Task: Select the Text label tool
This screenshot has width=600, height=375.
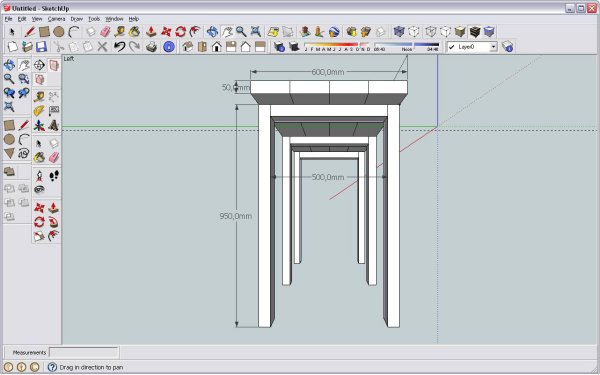Action: coord(54,111)
